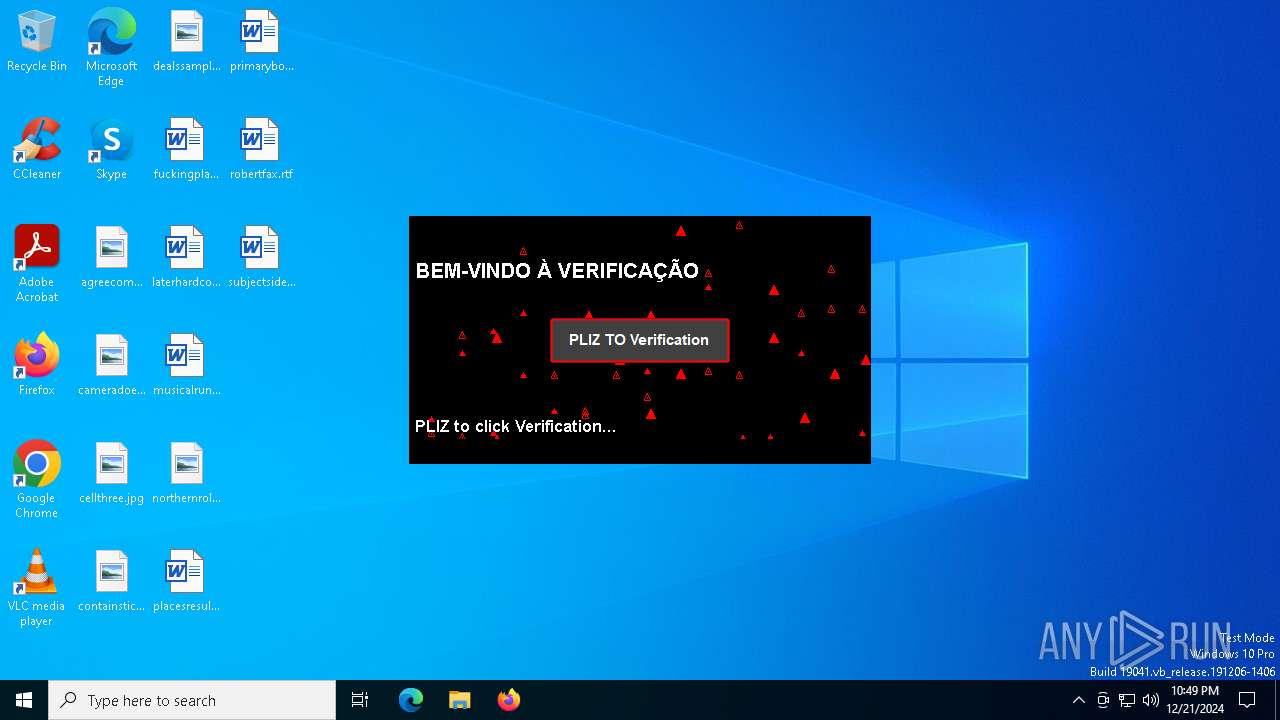Screen dimensions: 1280x720
Task: Select the dealssampl... image file
Action: (x=186, y=42)
